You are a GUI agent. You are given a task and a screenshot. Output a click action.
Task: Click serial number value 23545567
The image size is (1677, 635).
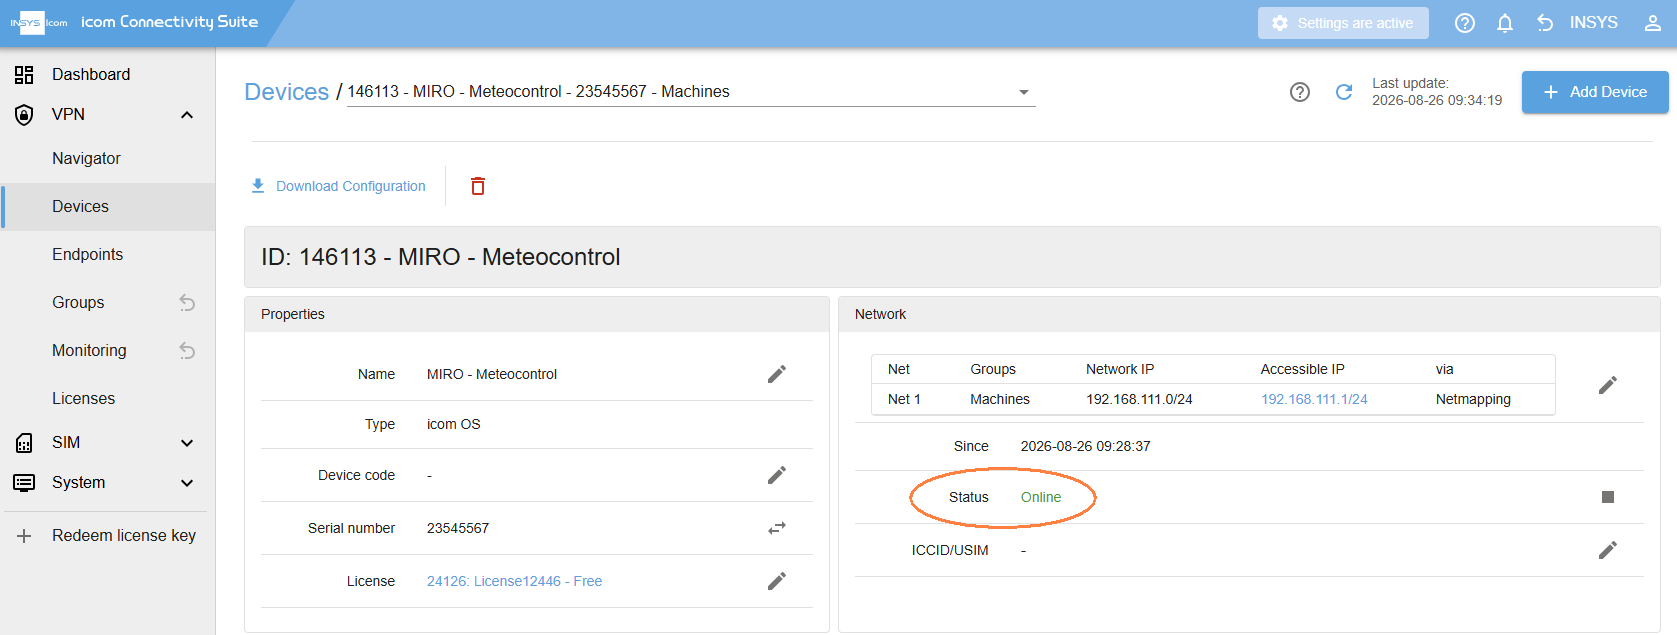458,528
